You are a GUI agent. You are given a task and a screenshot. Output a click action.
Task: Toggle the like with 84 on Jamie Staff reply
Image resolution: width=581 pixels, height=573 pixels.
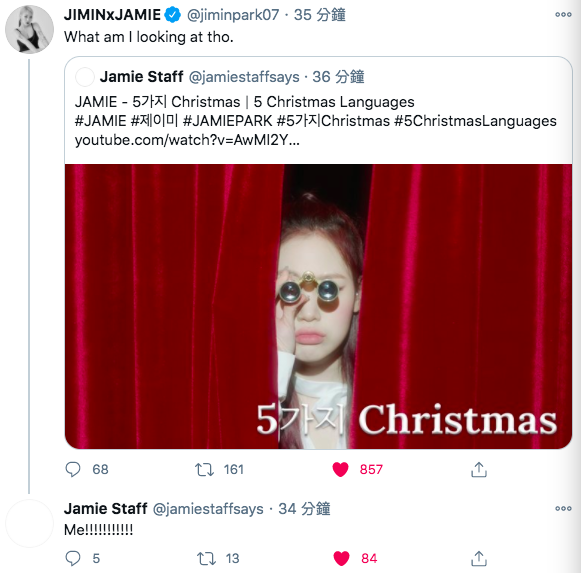(341, 558)
